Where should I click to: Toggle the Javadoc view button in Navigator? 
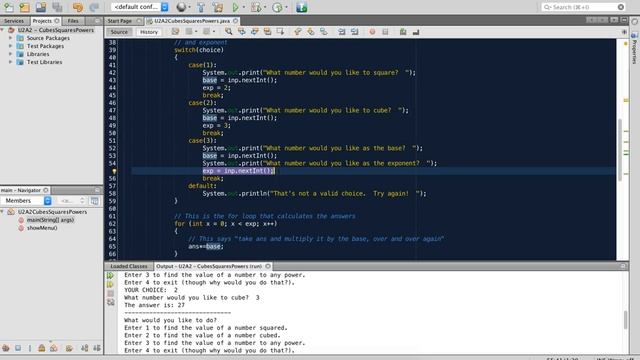[94, 200]
